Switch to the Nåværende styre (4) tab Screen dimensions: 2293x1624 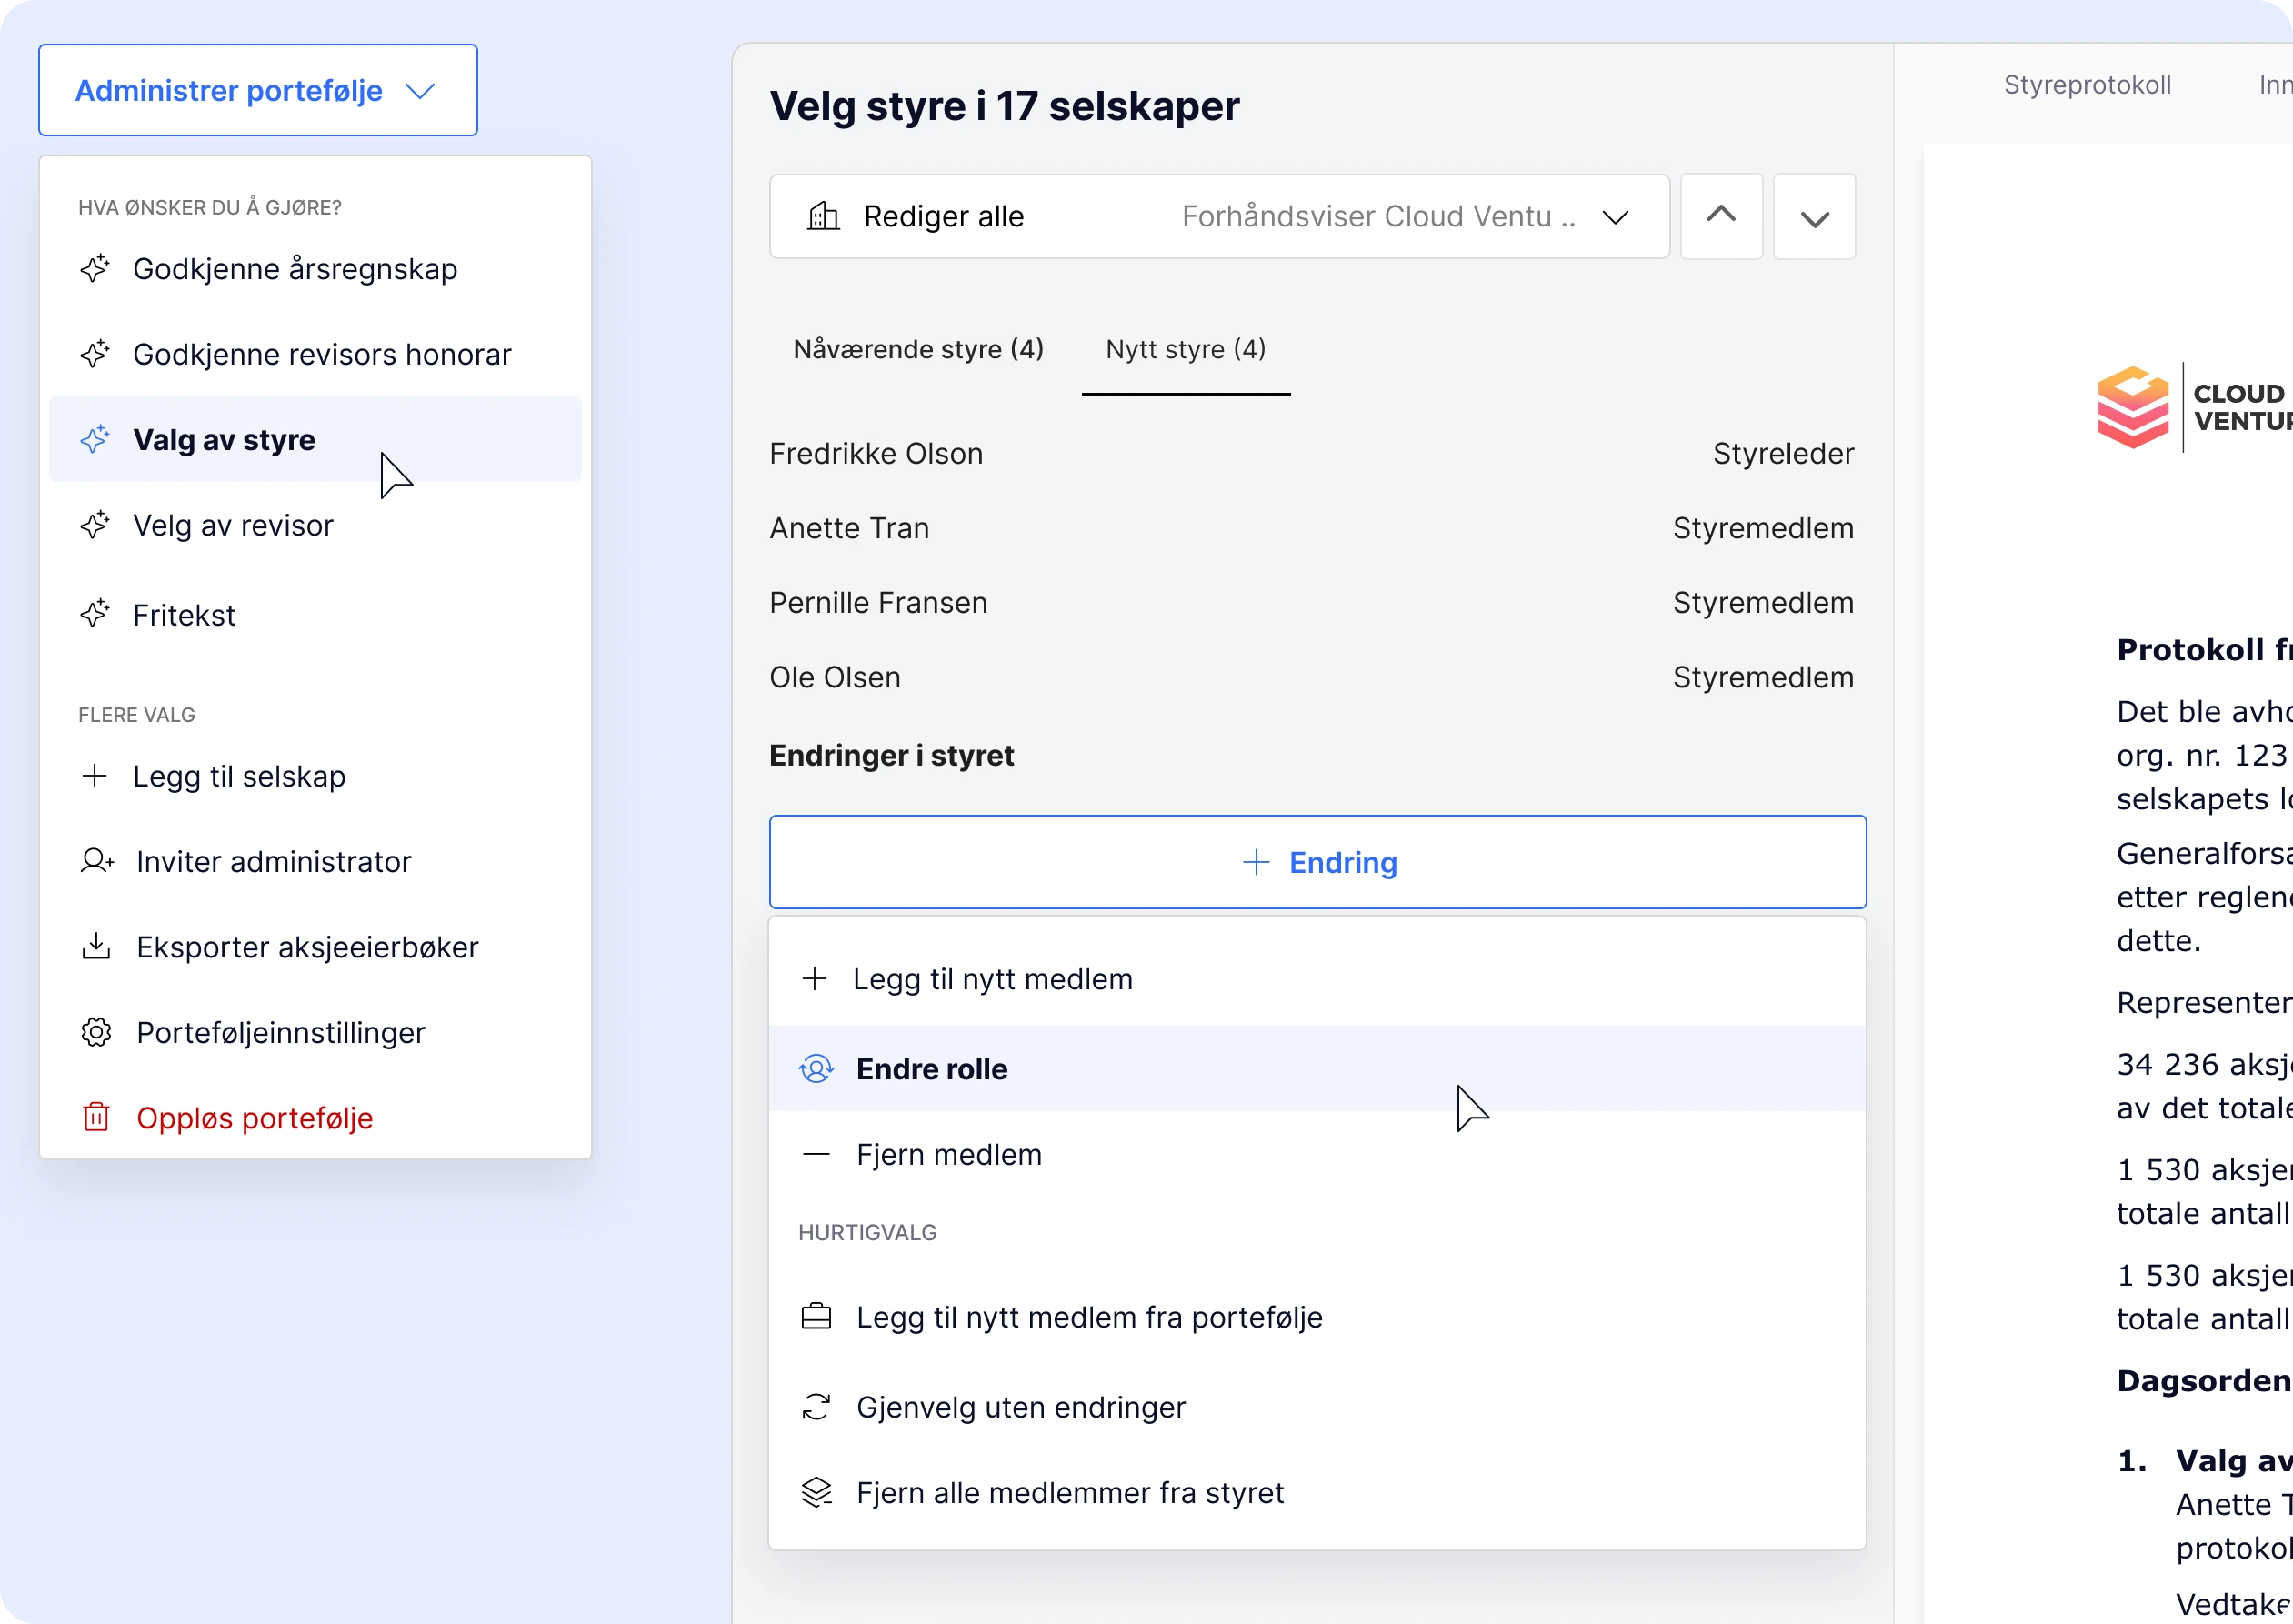point(918,349)
